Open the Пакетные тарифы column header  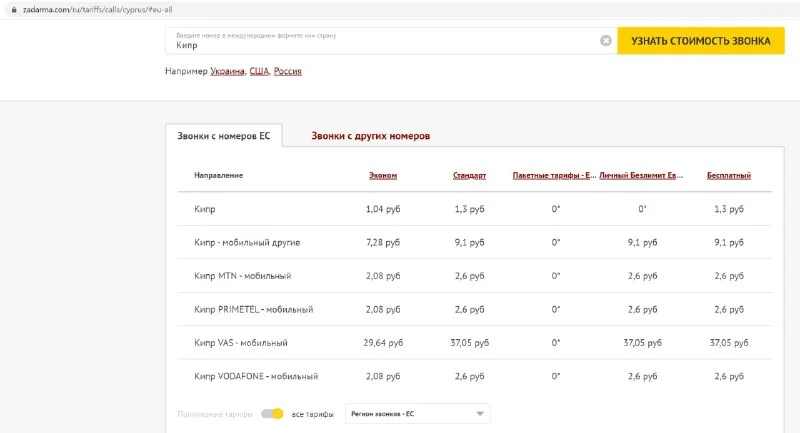(553, 176)
